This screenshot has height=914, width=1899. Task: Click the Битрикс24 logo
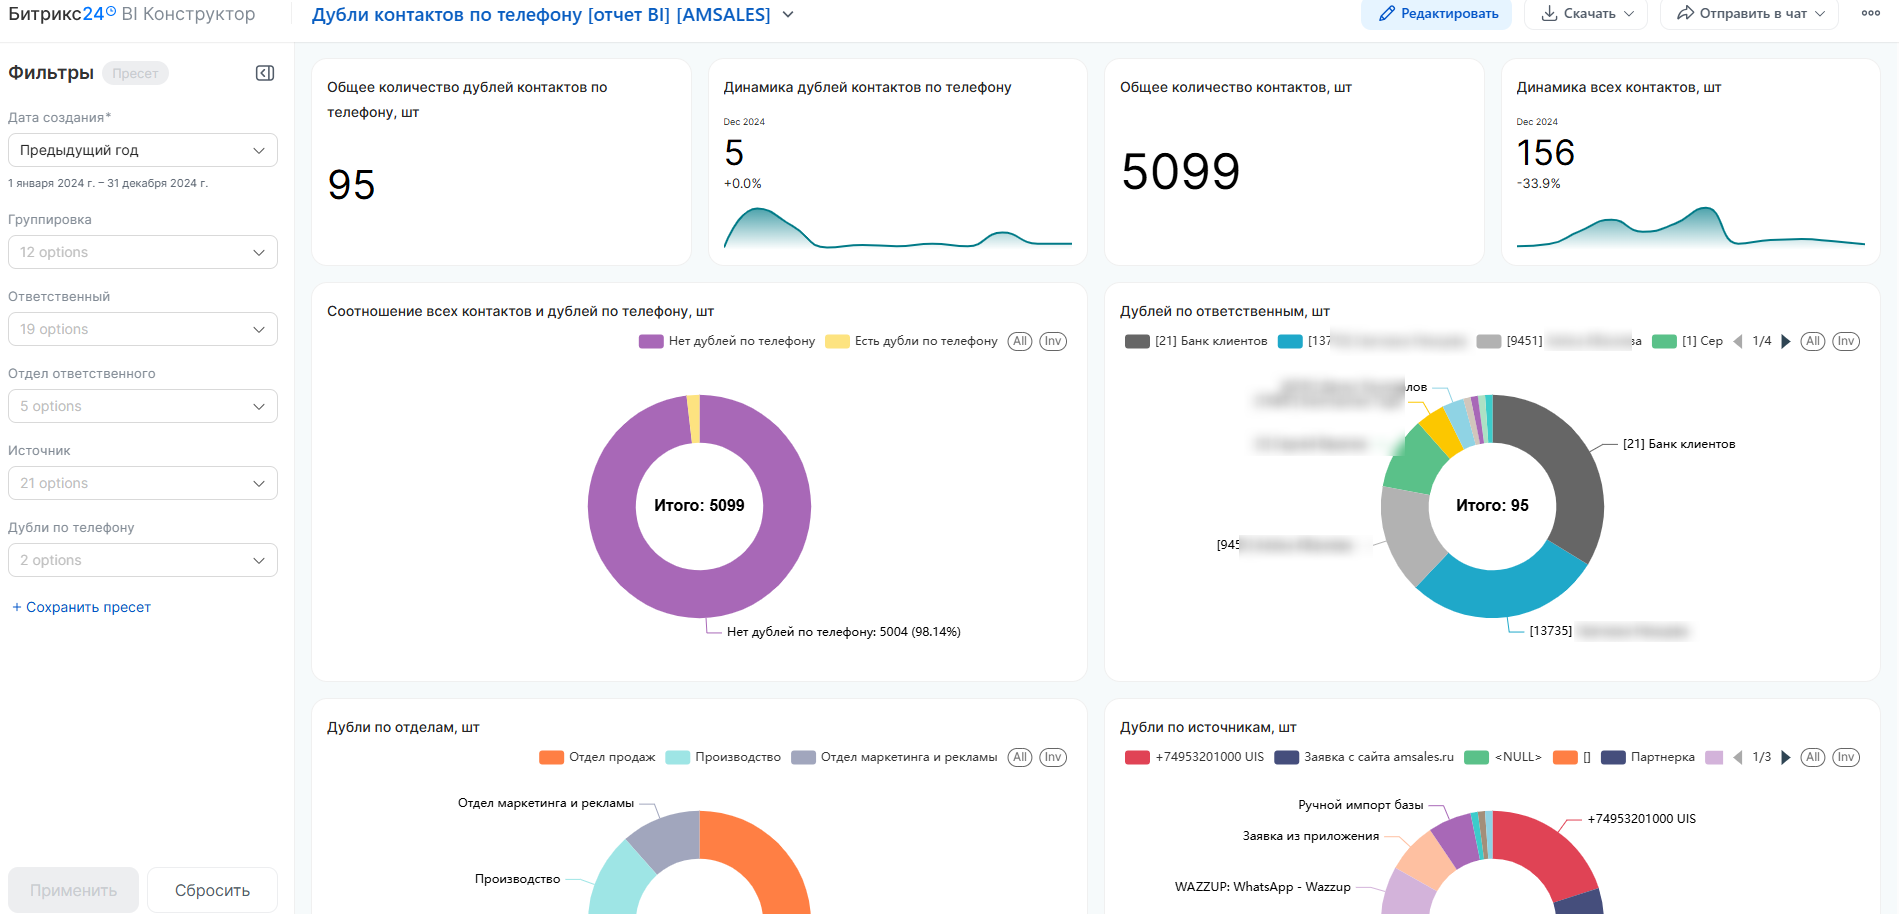tap(62, 14)
